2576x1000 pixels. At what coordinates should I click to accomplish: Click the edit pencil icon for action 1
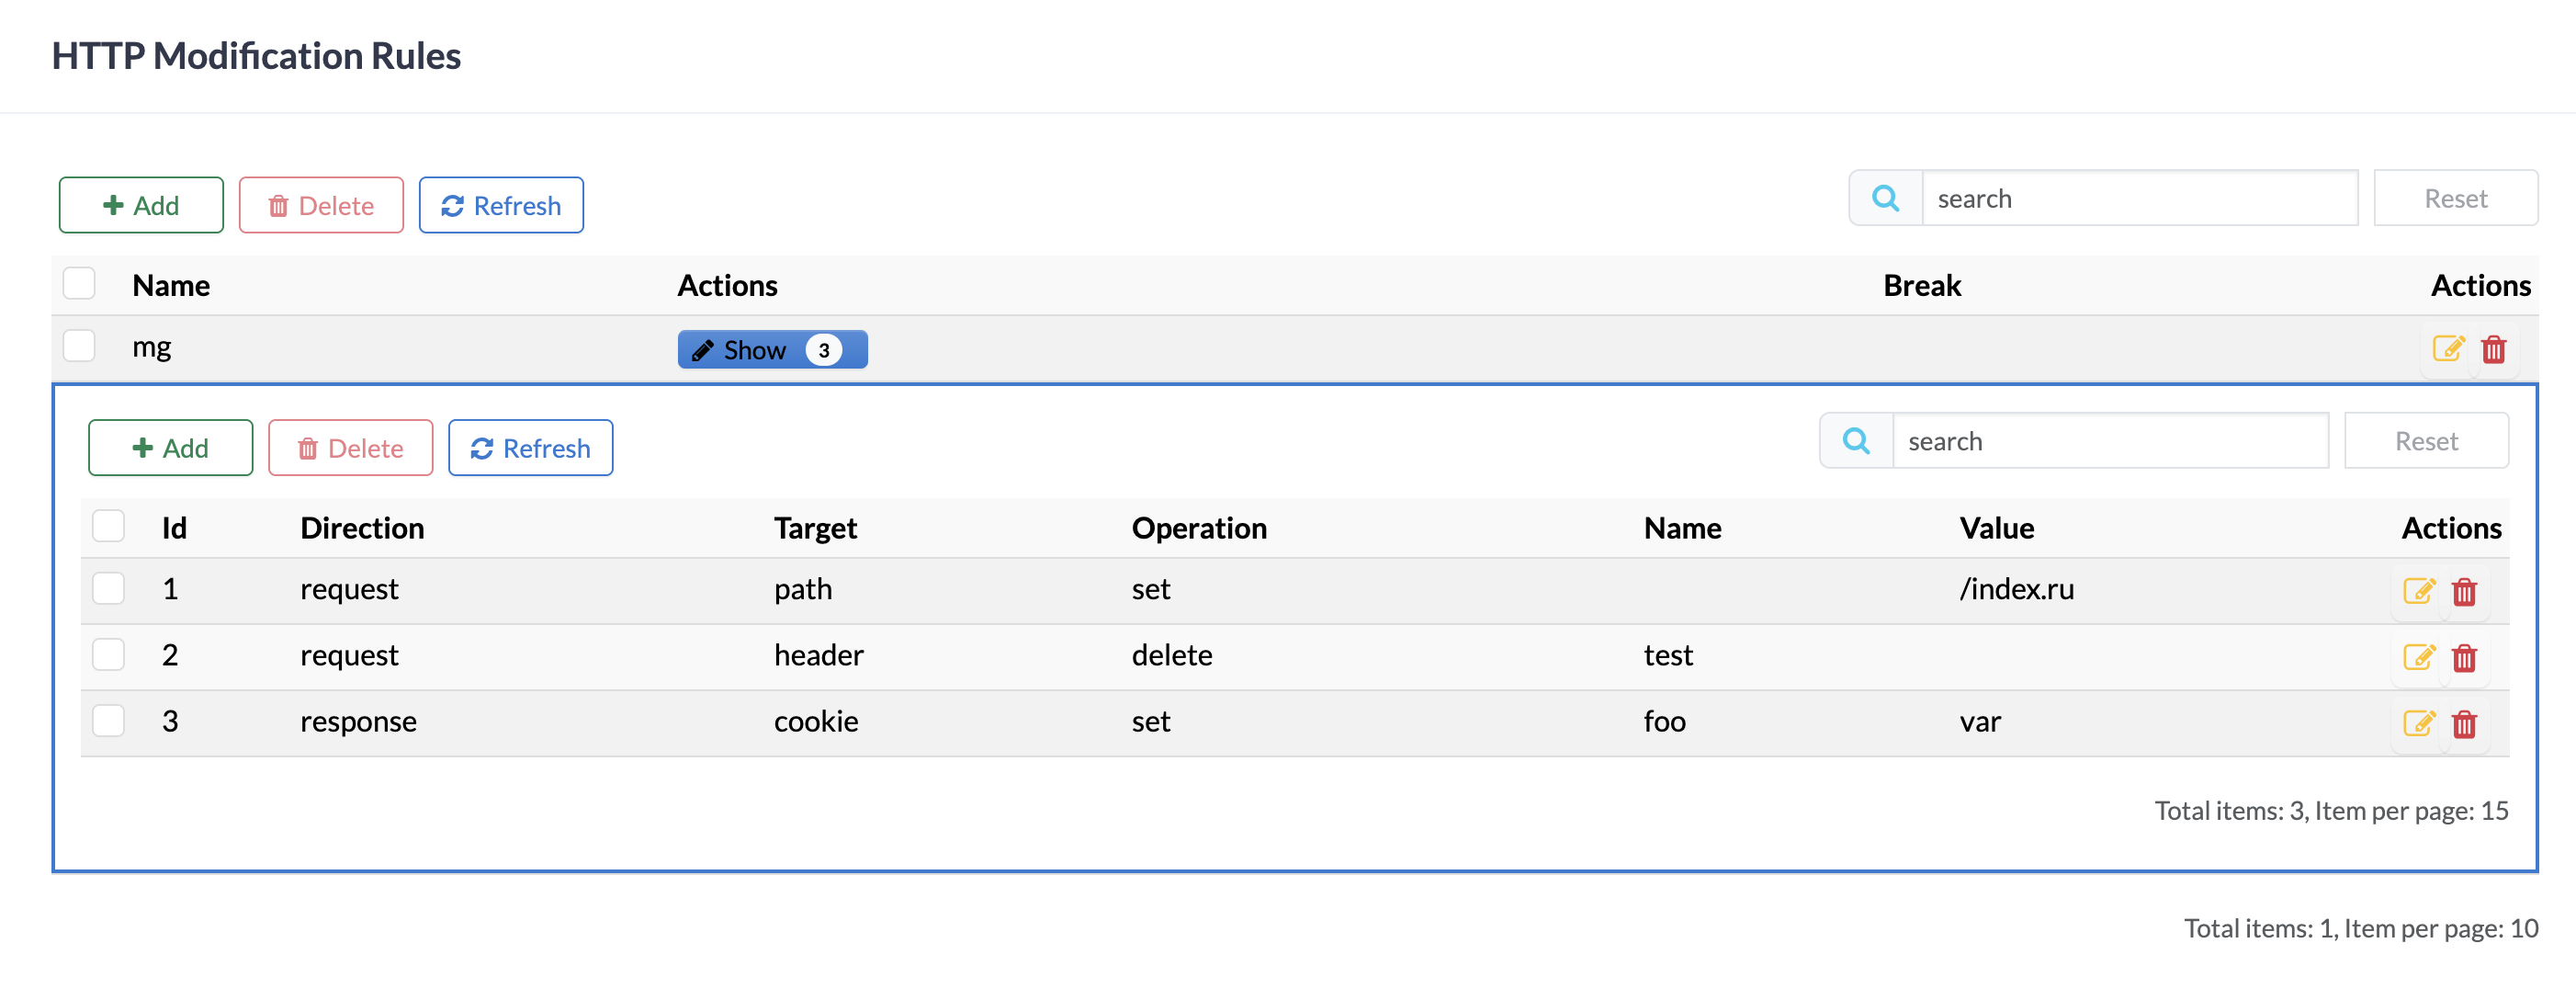tap(2419, 591)
